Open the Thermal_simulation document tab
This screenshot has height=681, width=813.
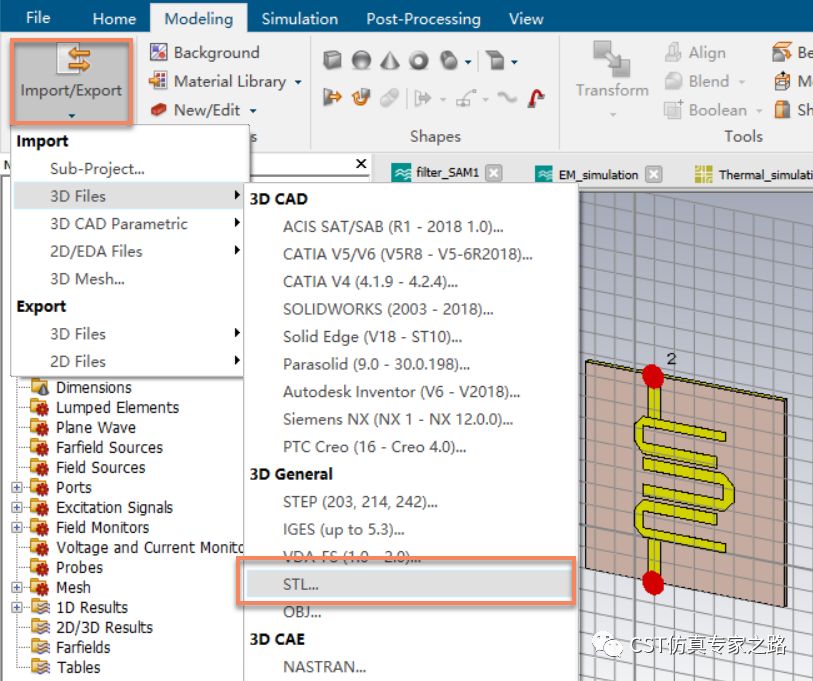(x=753, y=175)
